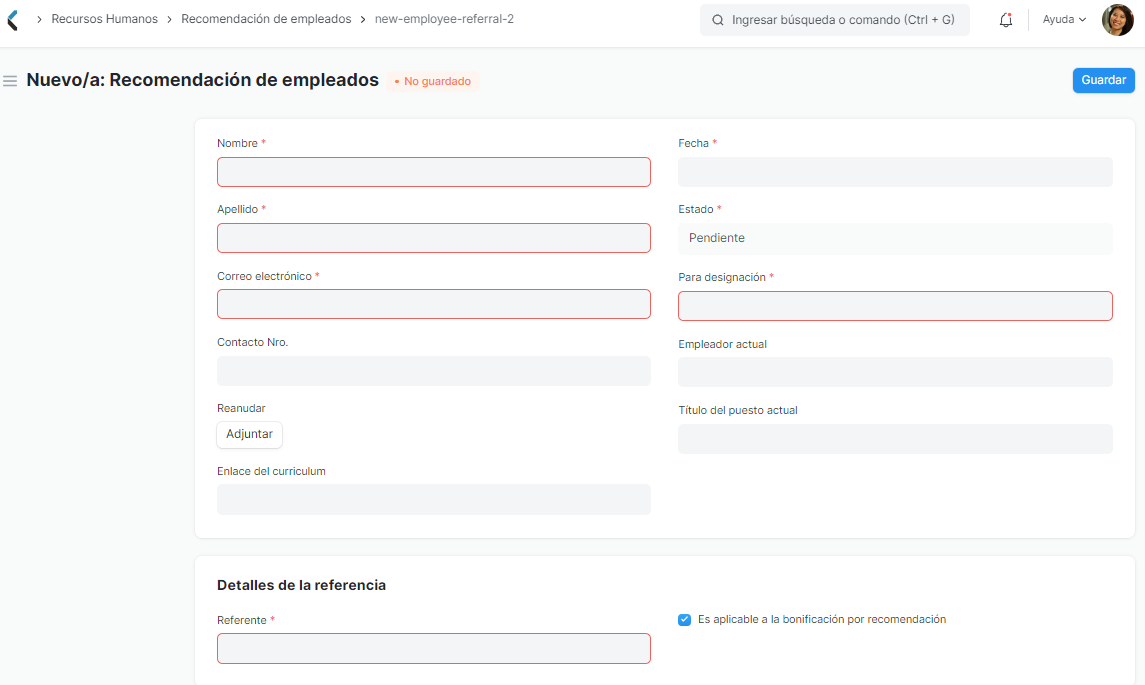
Task: Open the notifications bell icon
Action: click(1005, 19)
